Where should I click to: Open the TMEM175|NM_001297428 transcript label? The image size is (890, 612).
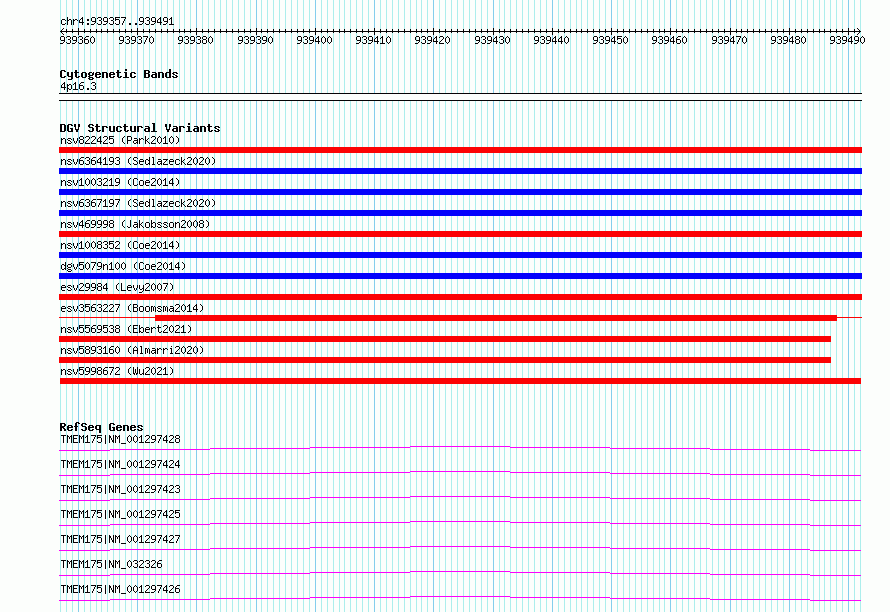click(120, 439)
